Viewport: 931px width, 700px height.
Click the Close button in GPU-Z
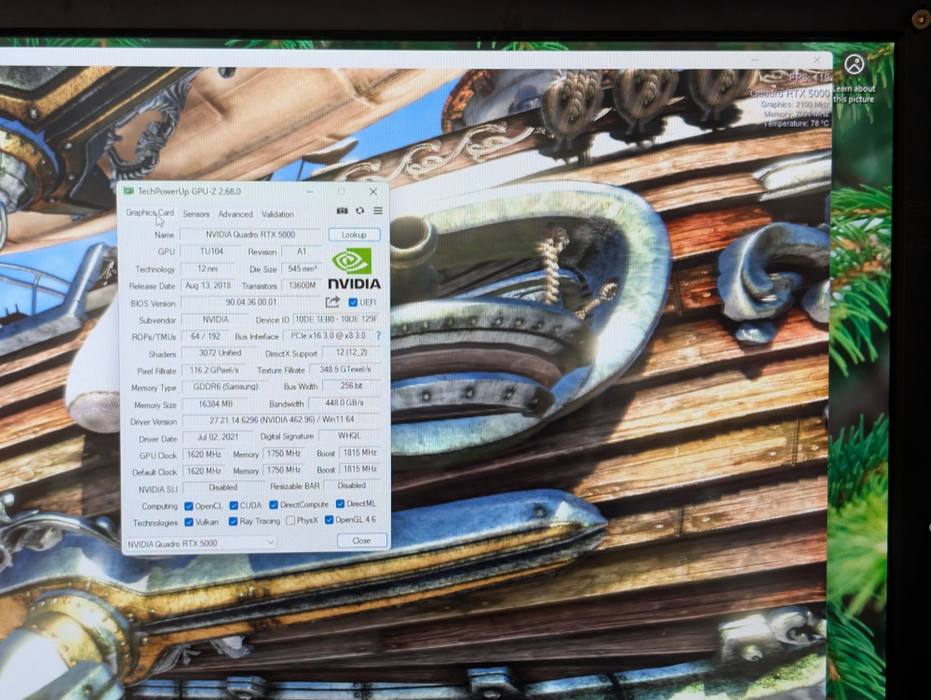click(x=361, y=540)
